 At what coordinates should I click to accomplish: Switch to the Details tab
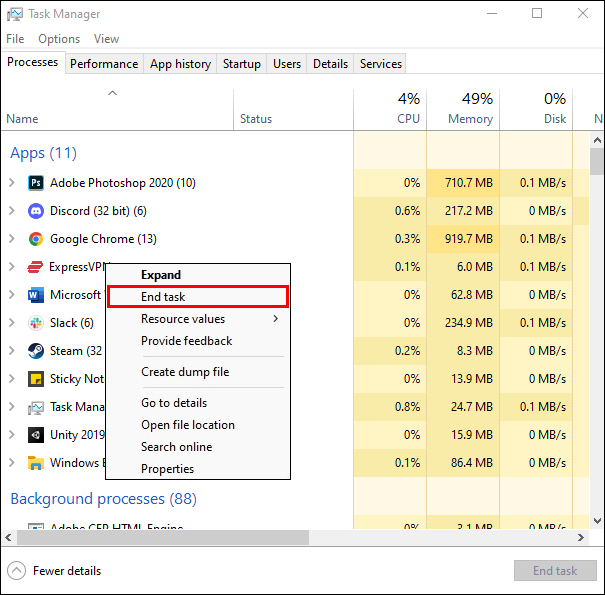point(330,64)
